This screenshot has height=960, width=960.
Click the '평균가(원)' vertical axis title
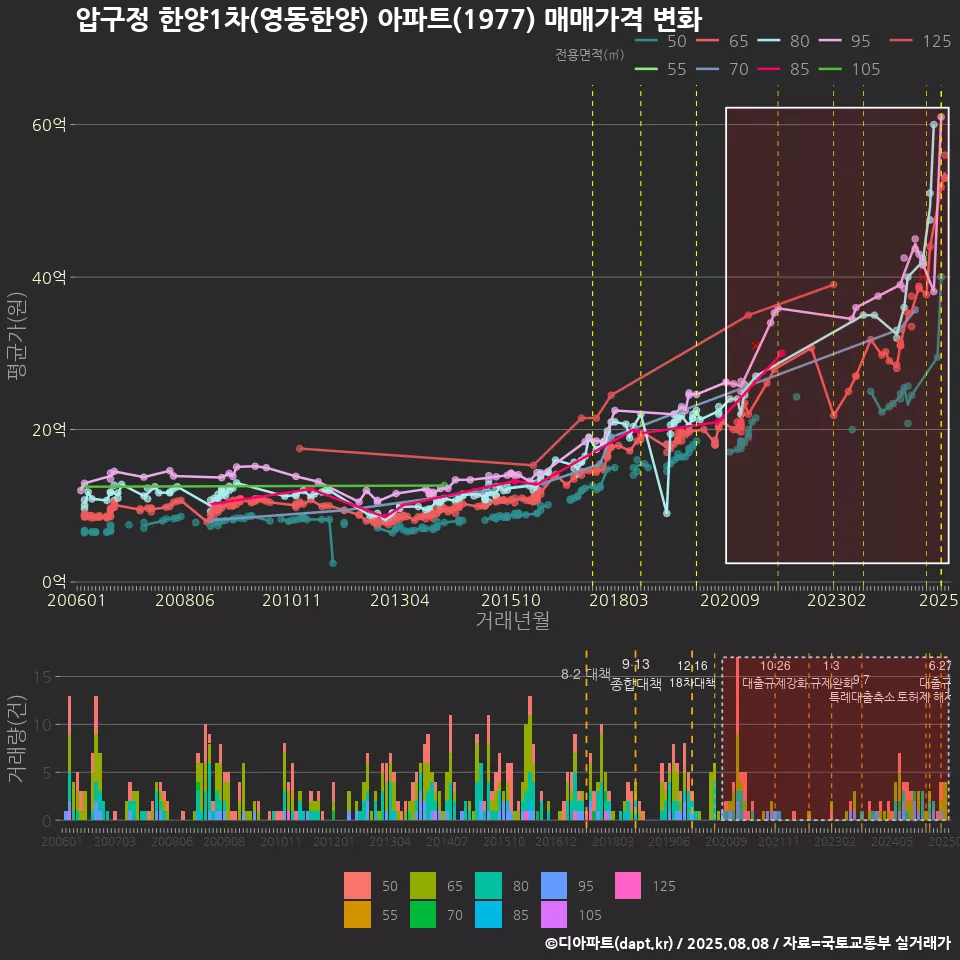(x=17, y=336)
